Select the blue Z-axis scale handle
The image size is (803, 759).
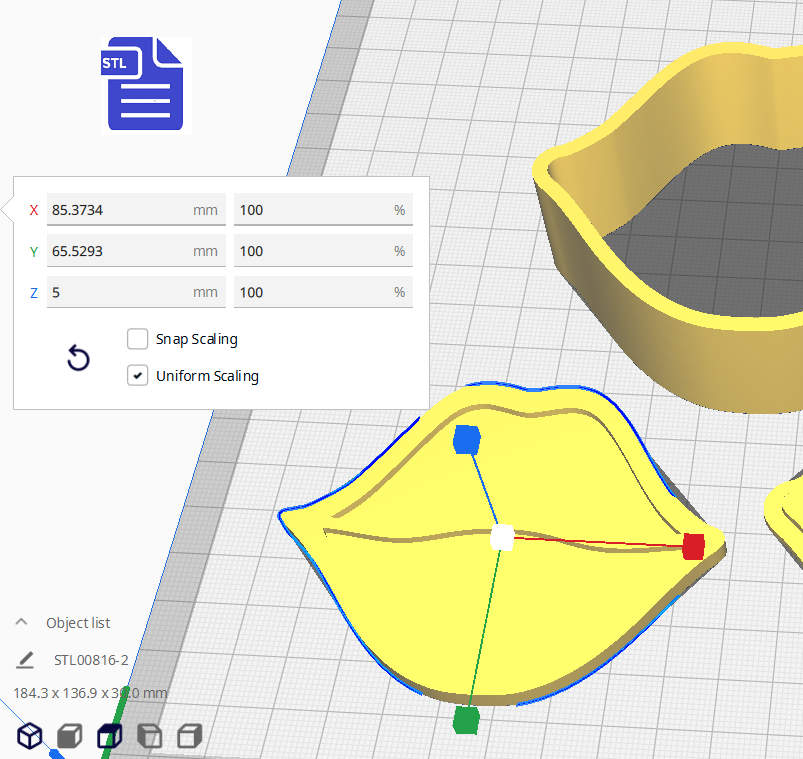467,440
